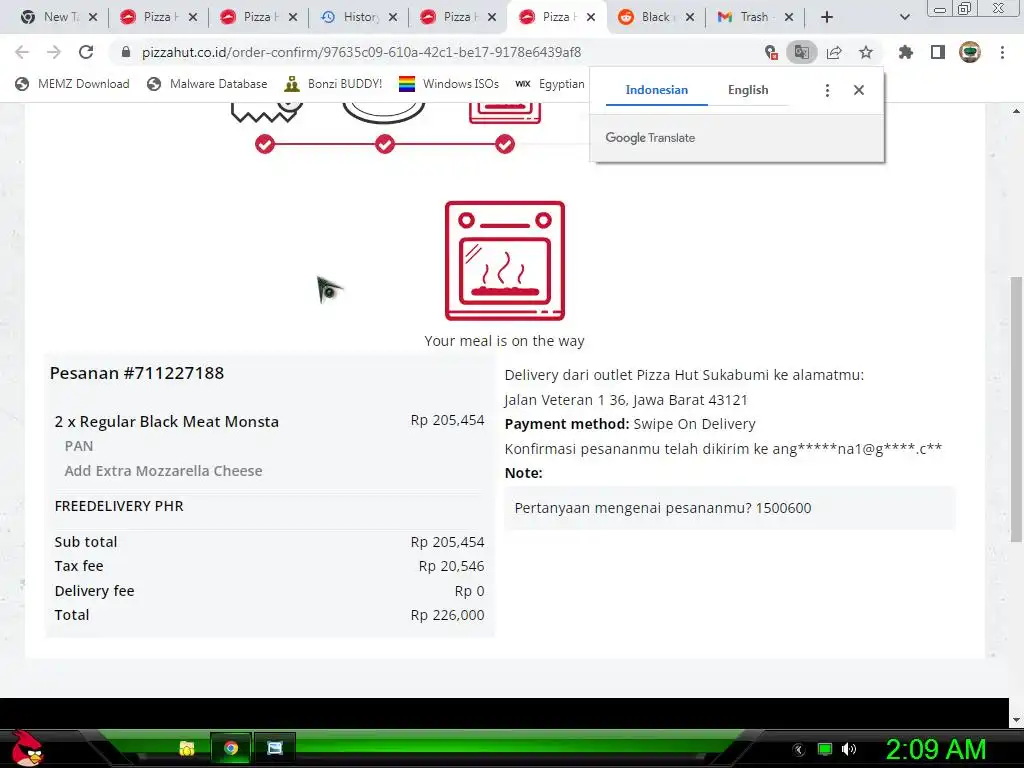Open the Chrome profile avatar
This screenshot has width=1024, height=768.
[x=970, y=52]
